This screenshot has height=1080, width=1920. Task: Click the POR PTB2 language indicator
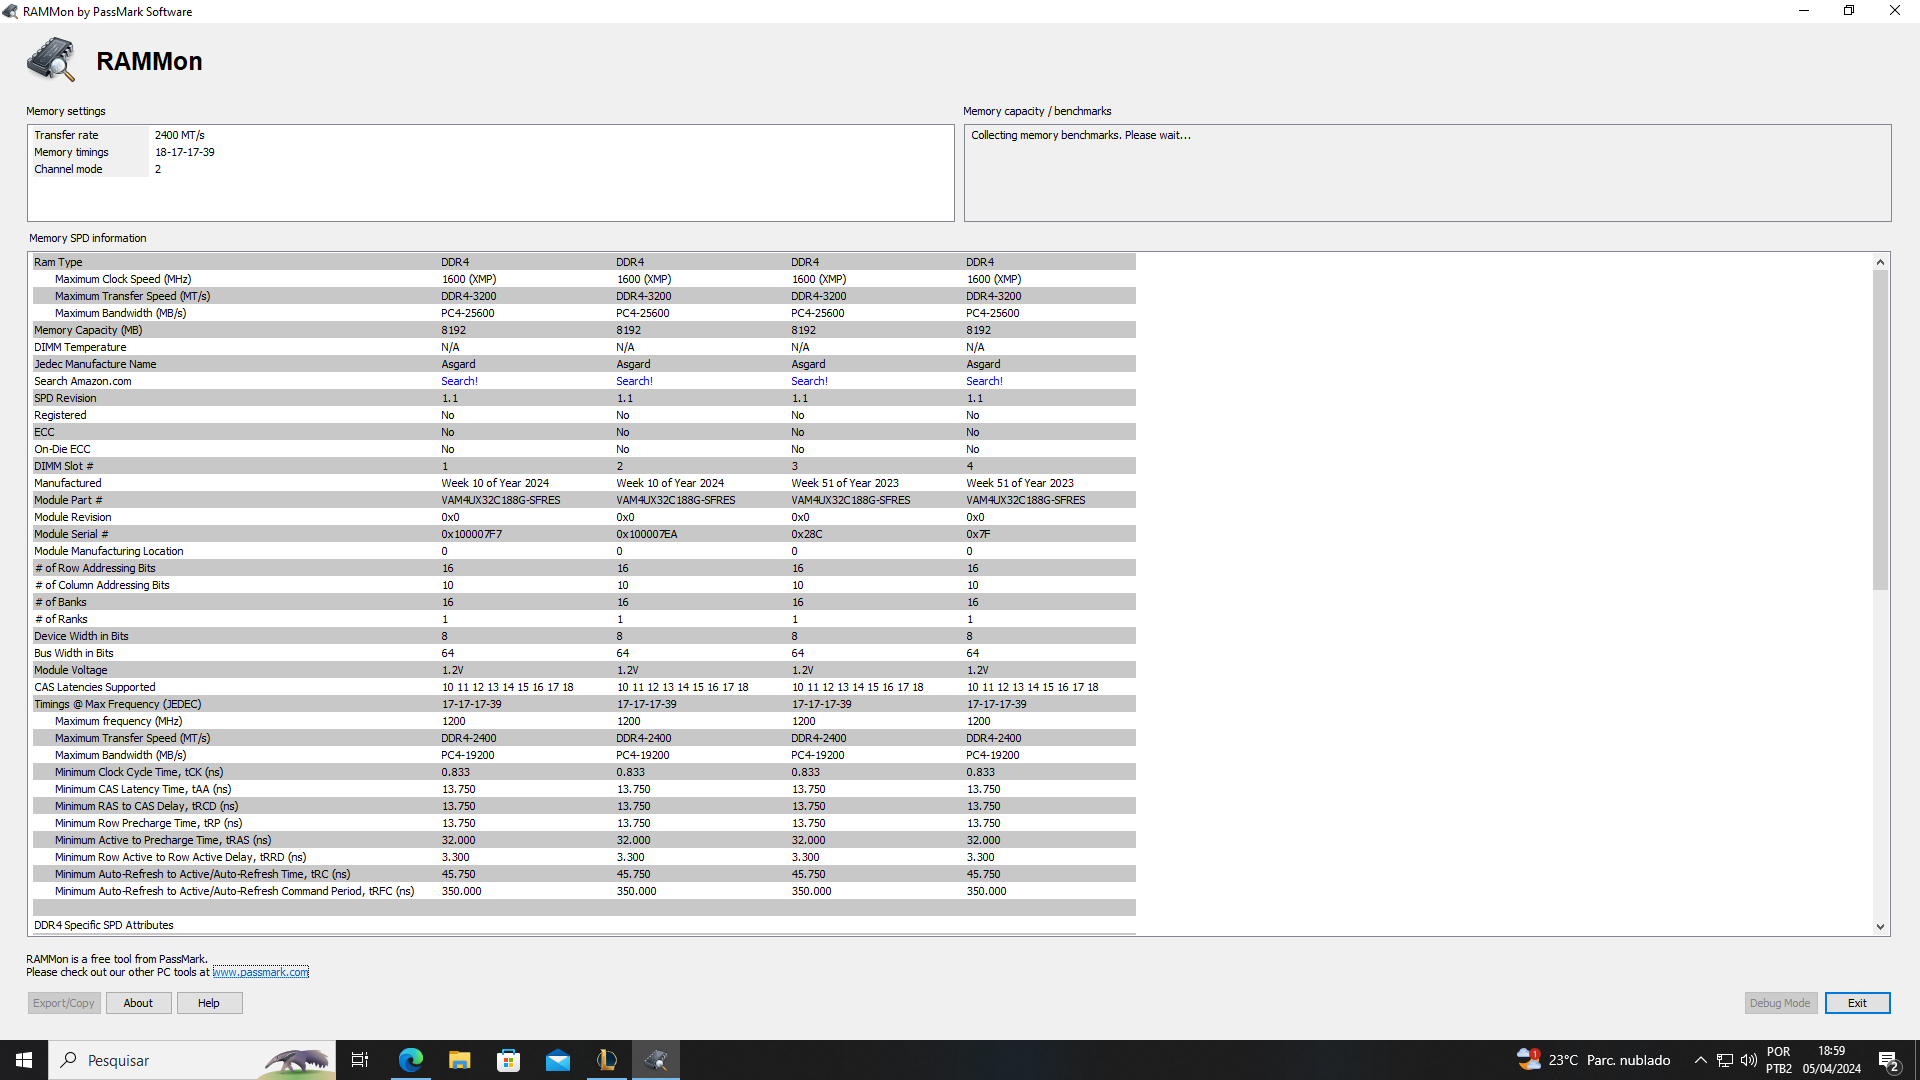pyautogui.click(x=1779, y=1060)
